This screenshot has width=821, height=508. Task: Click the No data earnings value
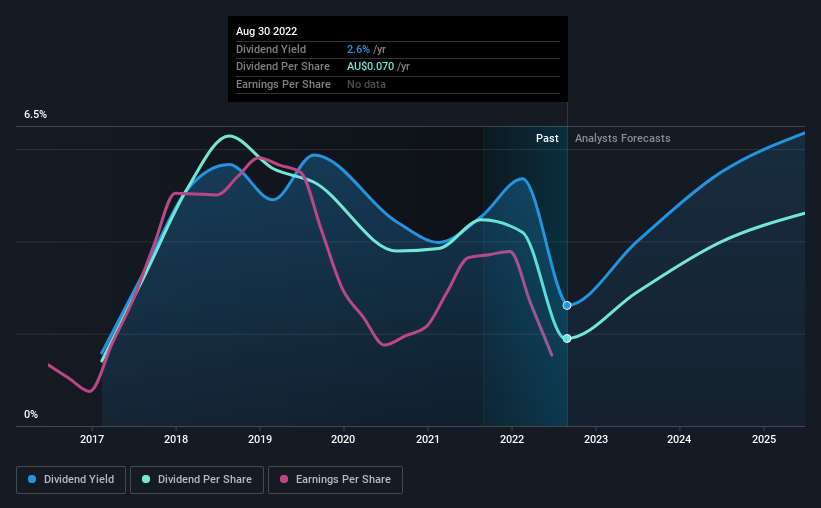(x=367, y=84)
